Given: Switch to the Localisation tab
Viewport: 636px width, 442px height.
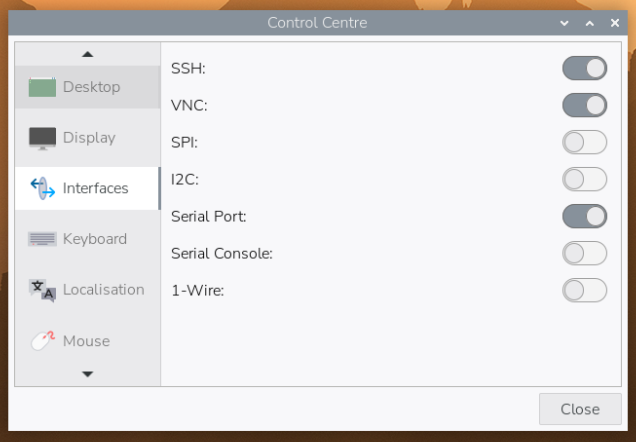Looking at the screenshot, I should pos(103,290).
